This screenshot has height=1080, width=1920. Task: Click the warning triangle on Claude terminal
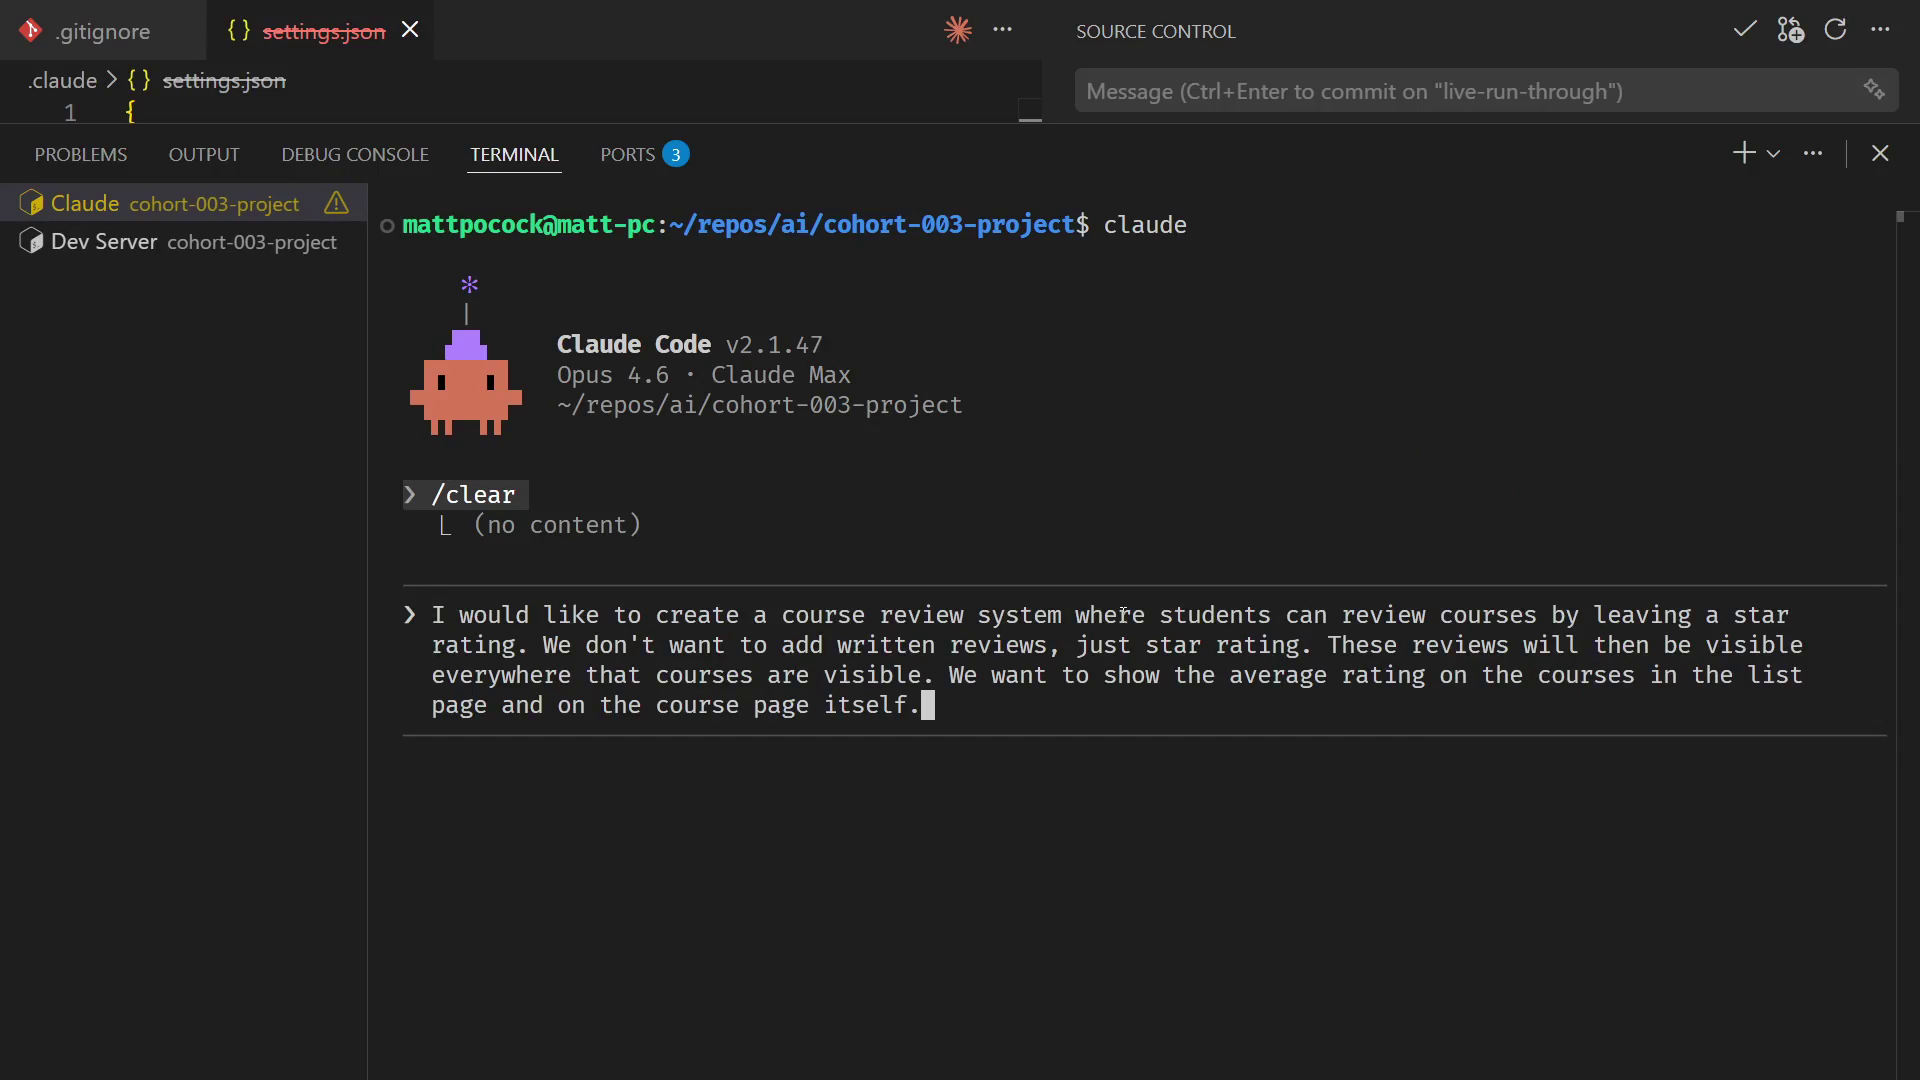coord(336,203)
